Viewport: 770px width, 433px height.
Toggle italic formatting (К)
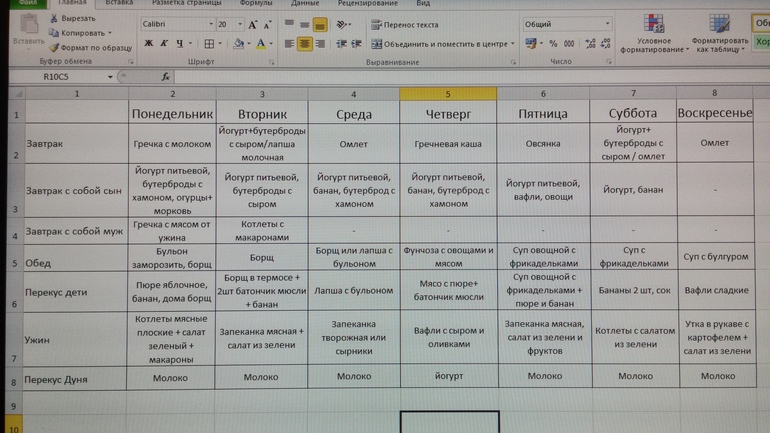pos(164,44)
